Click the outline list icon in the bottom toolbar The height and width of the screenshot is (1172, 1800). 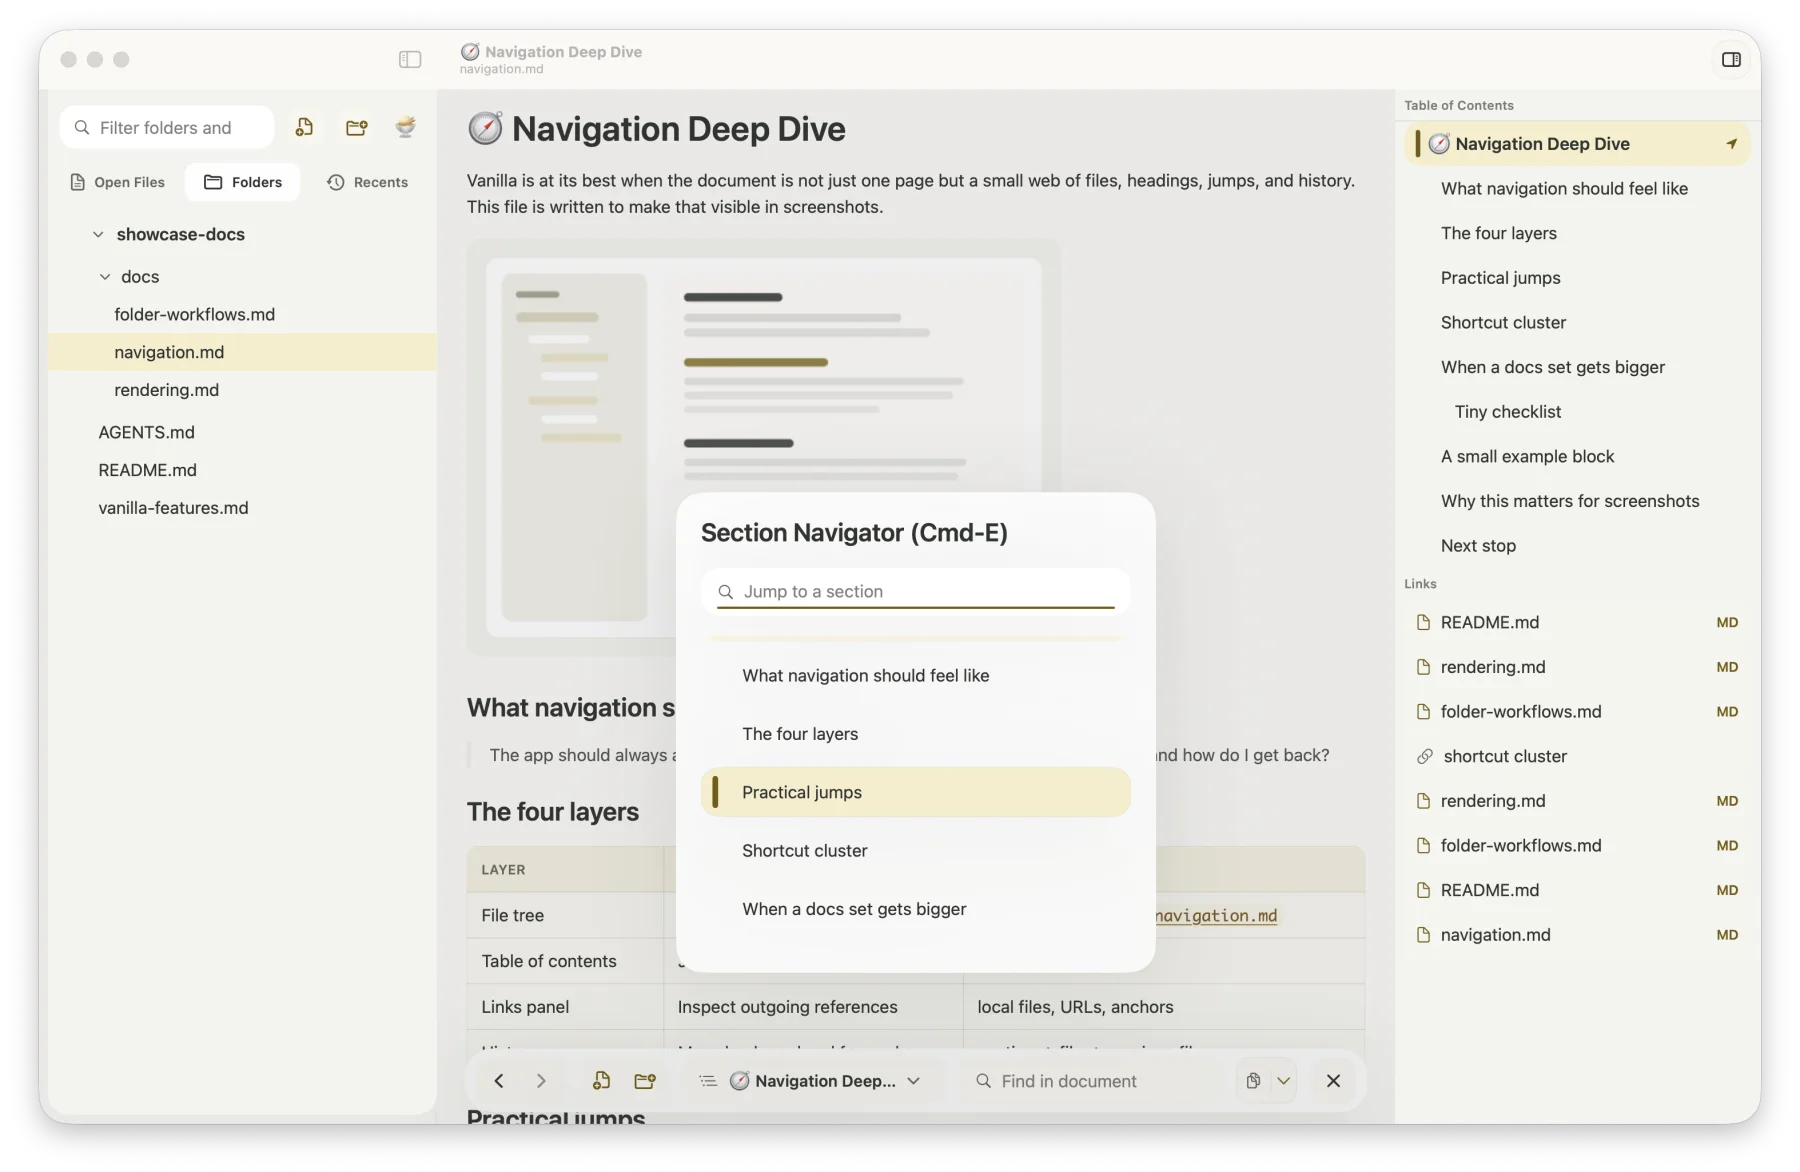(708, 1081)
